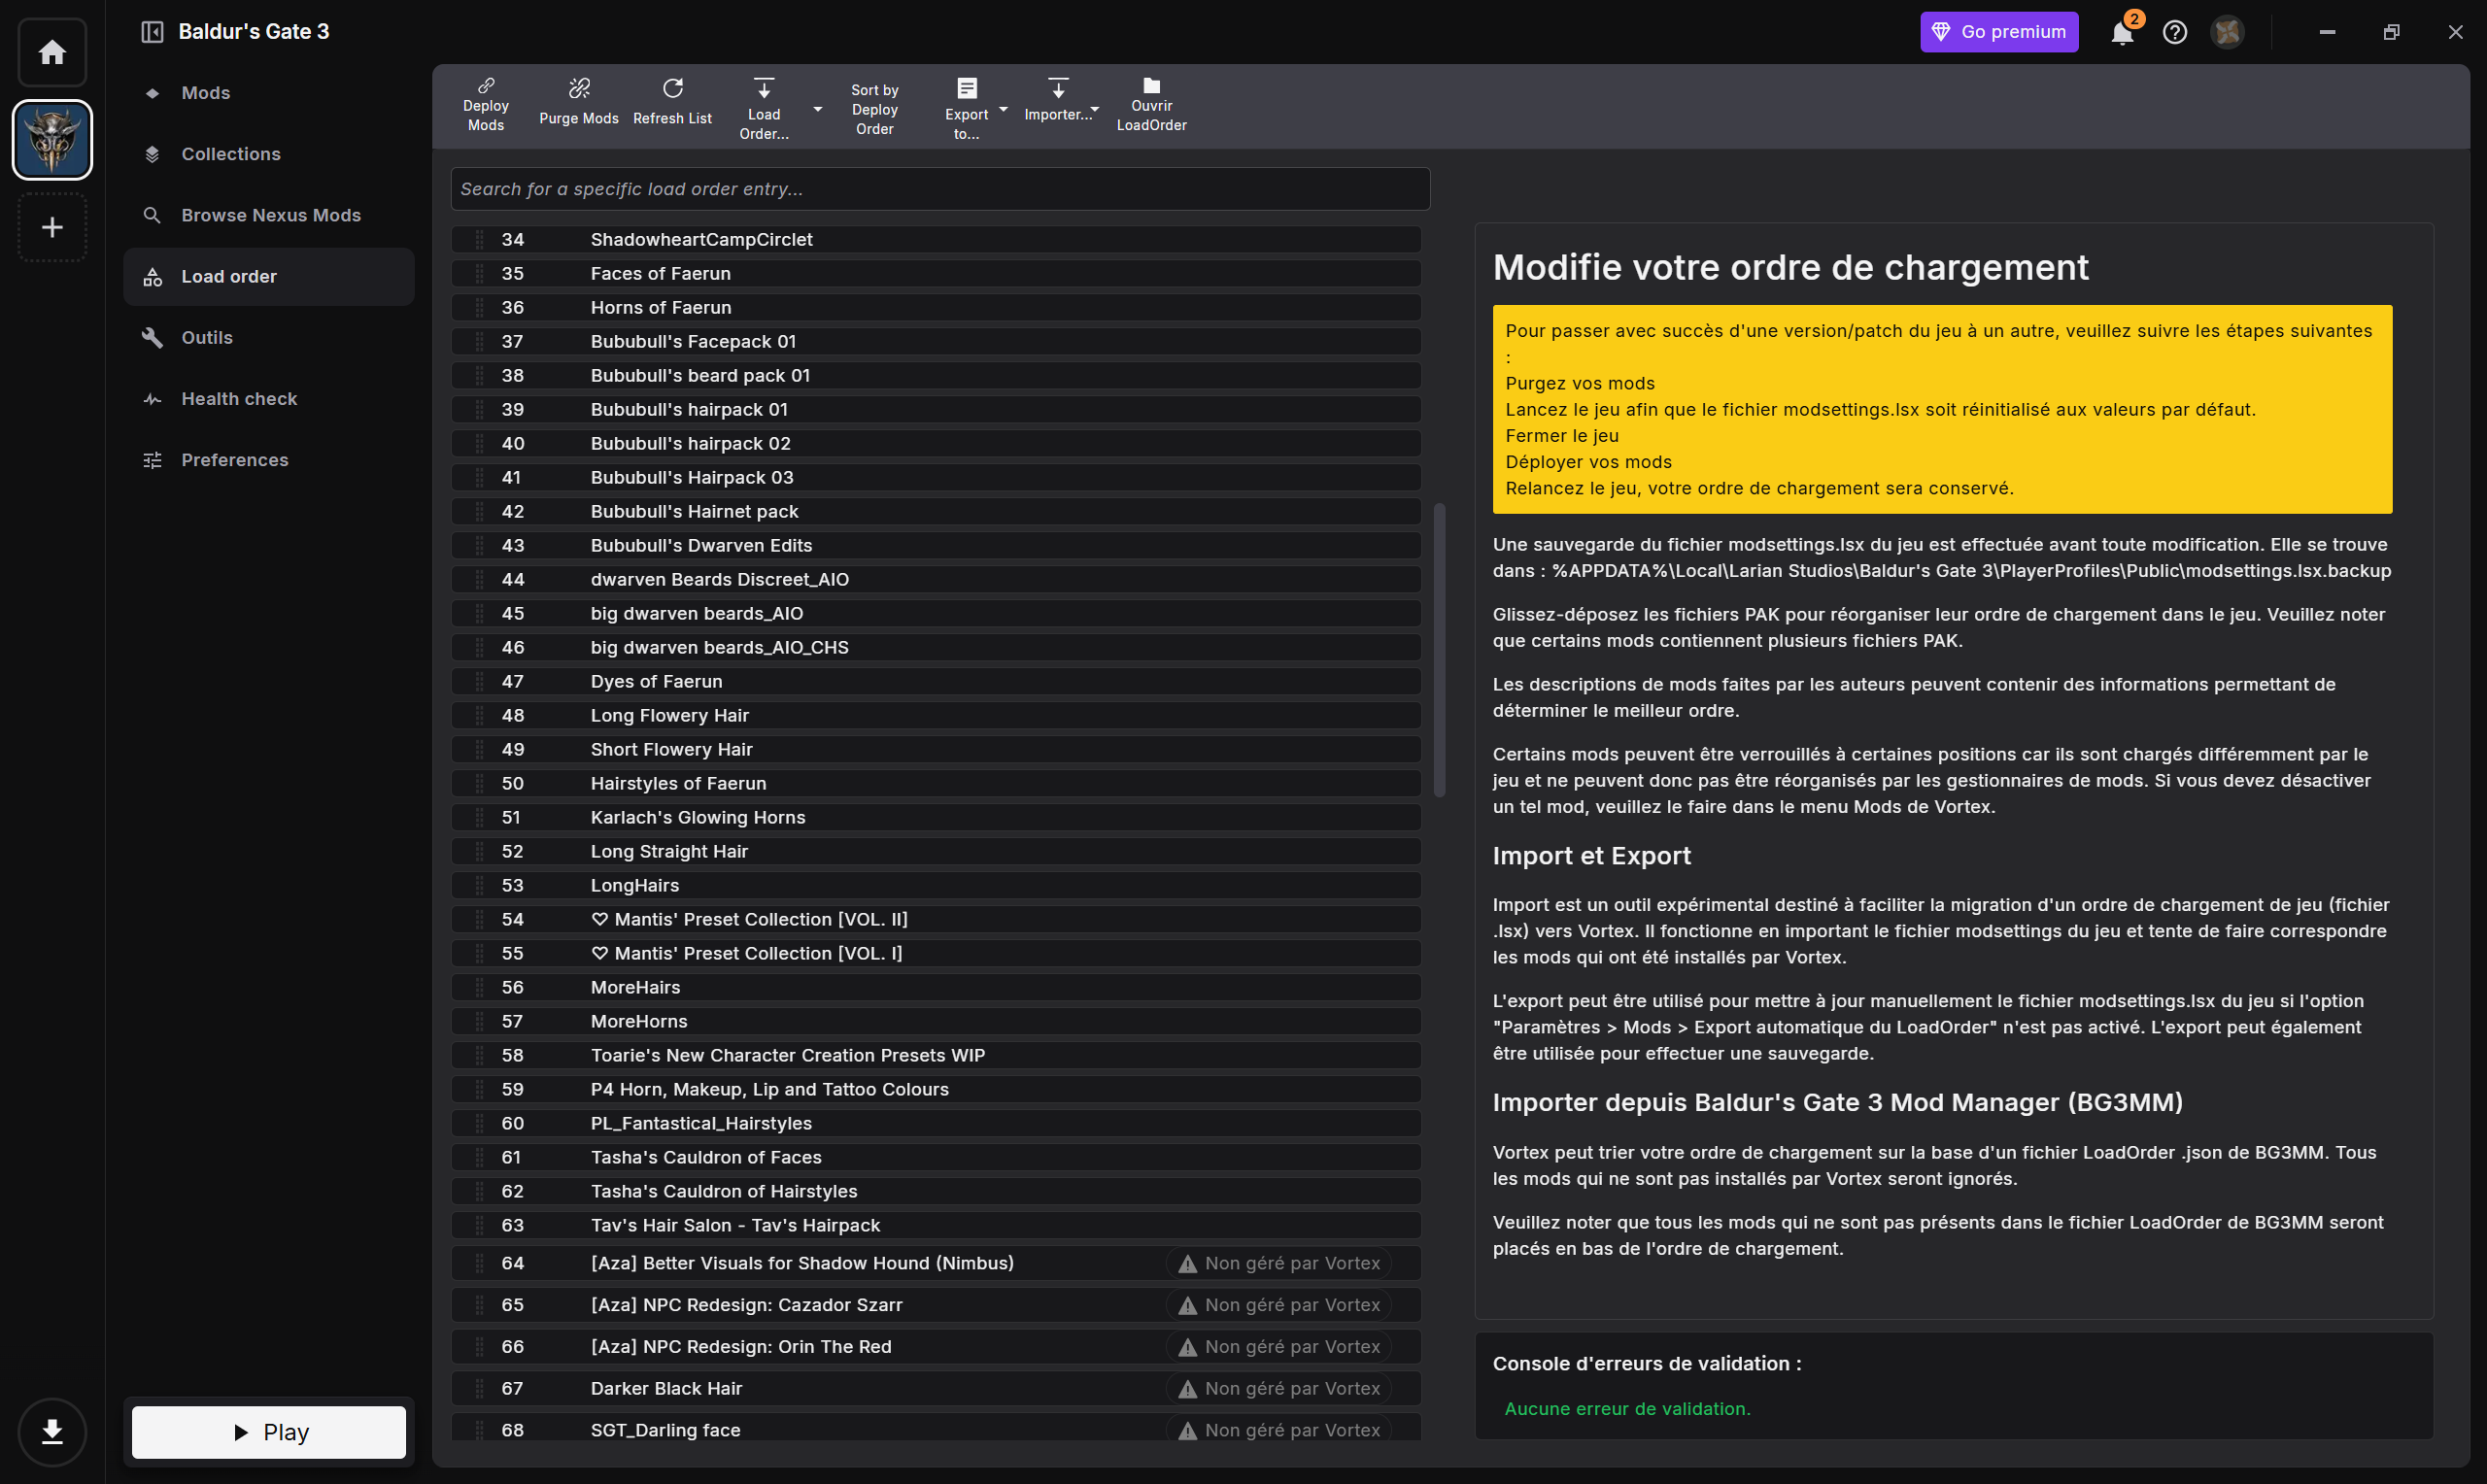The height and width of the screenshot is (1484, 2487).
Task: Grab the drag handle for Darker Black Hair
Action: (479, 1389)
